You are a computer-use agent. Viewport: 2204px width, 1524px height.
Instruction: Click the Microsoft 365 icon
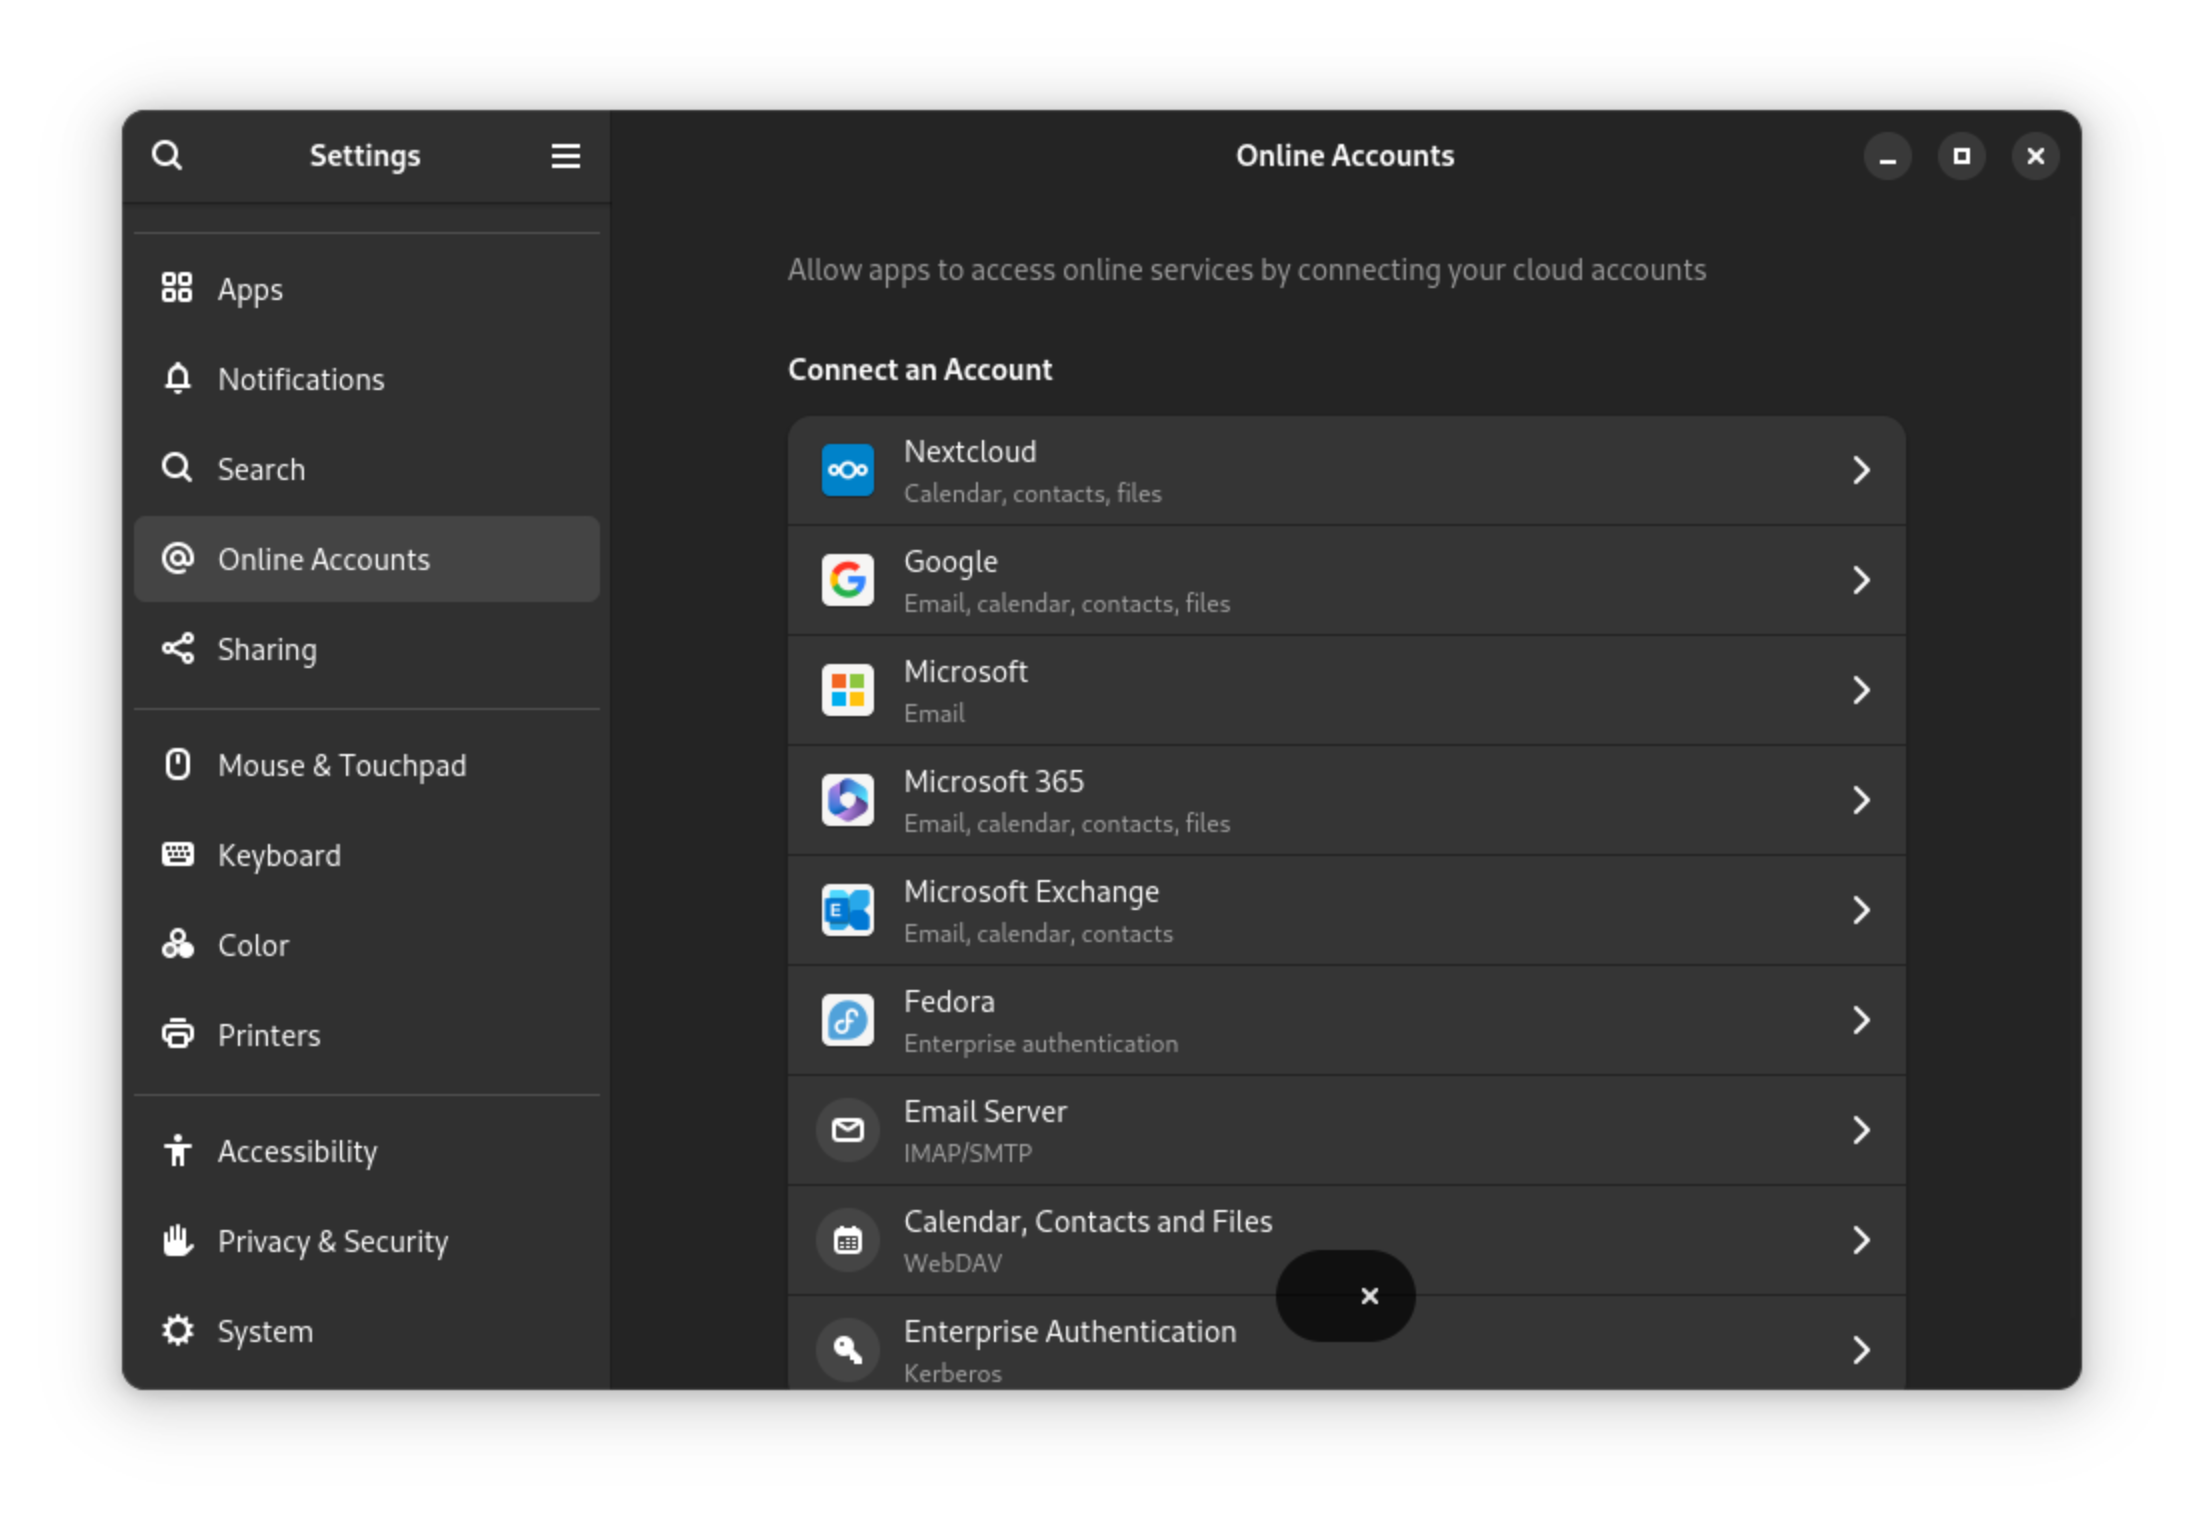(847, 799)
